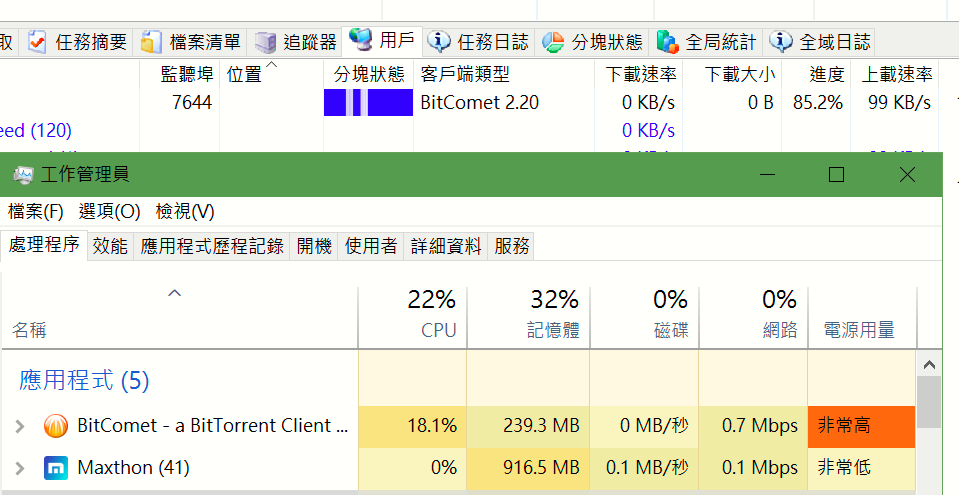Sort processes by 記憶體 column
The width and height of the screenshot is (959, 495).
pos(528,318)
